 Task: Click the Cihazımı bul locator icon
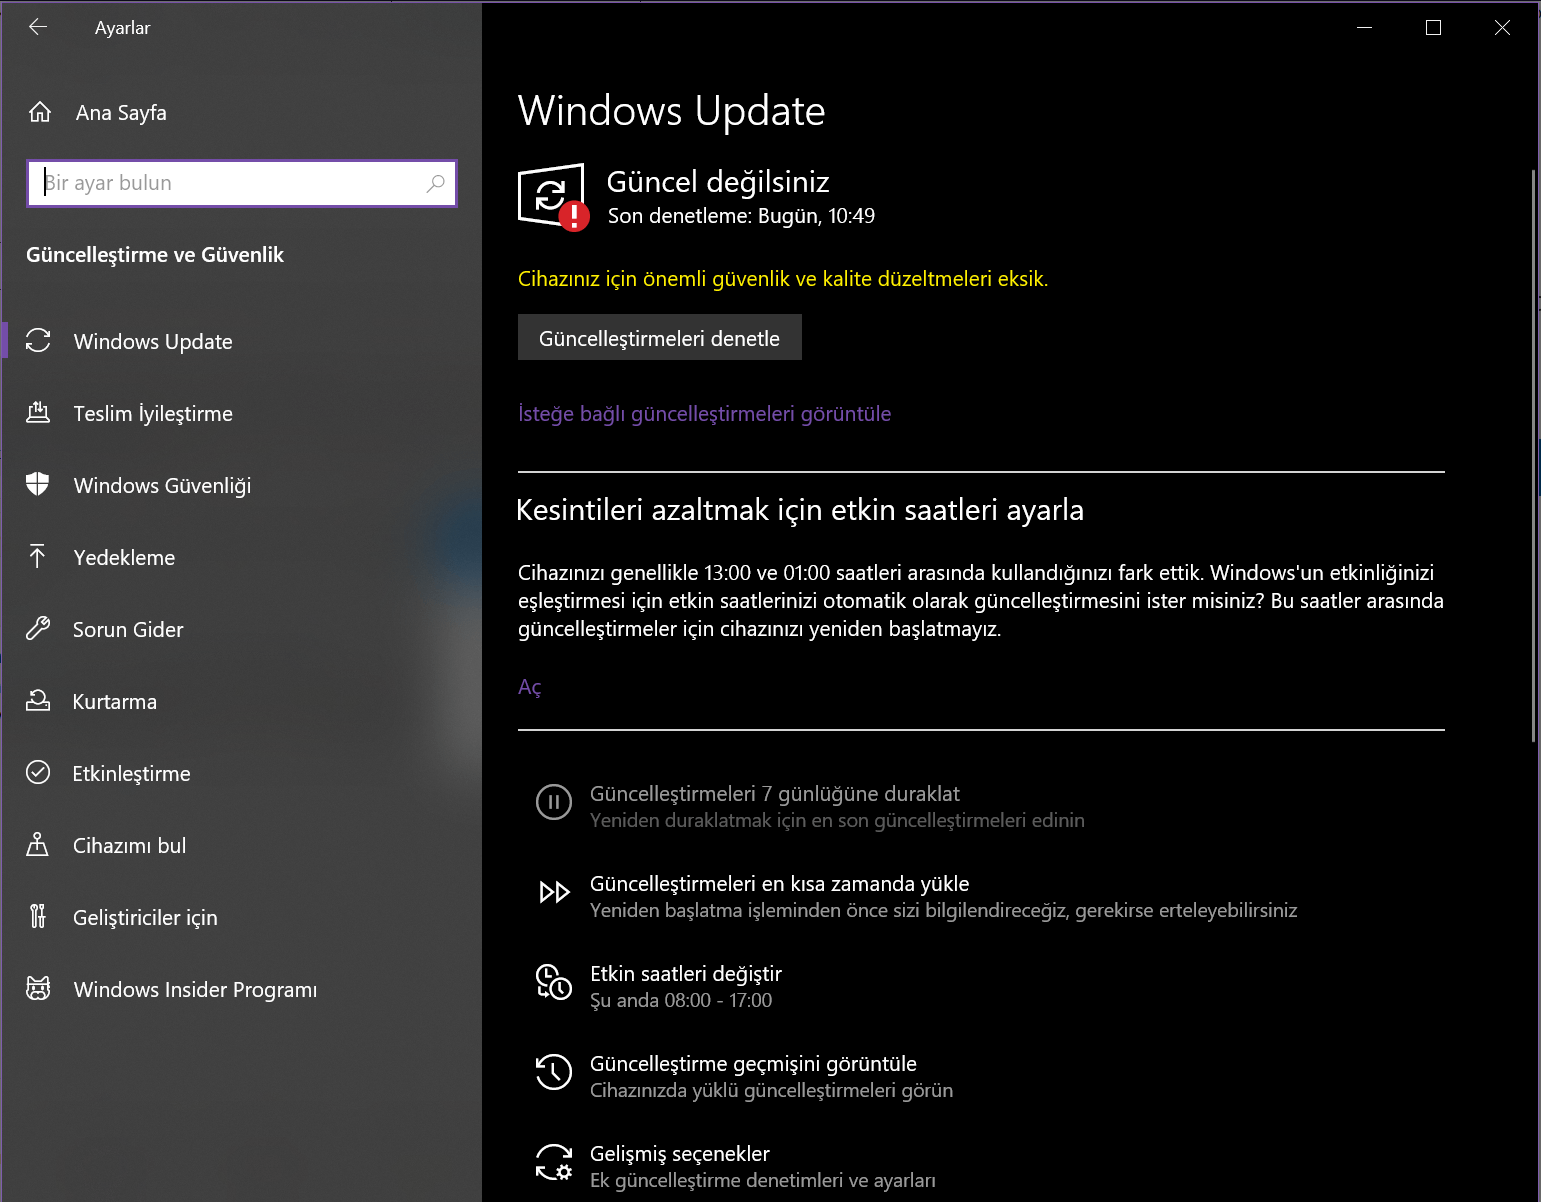[38, 844]
